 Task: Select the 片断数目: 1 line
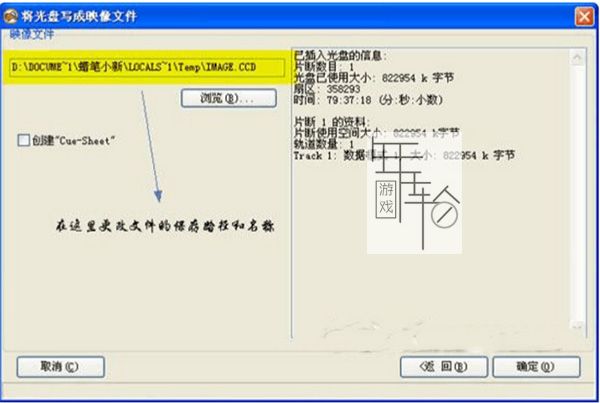324,67
